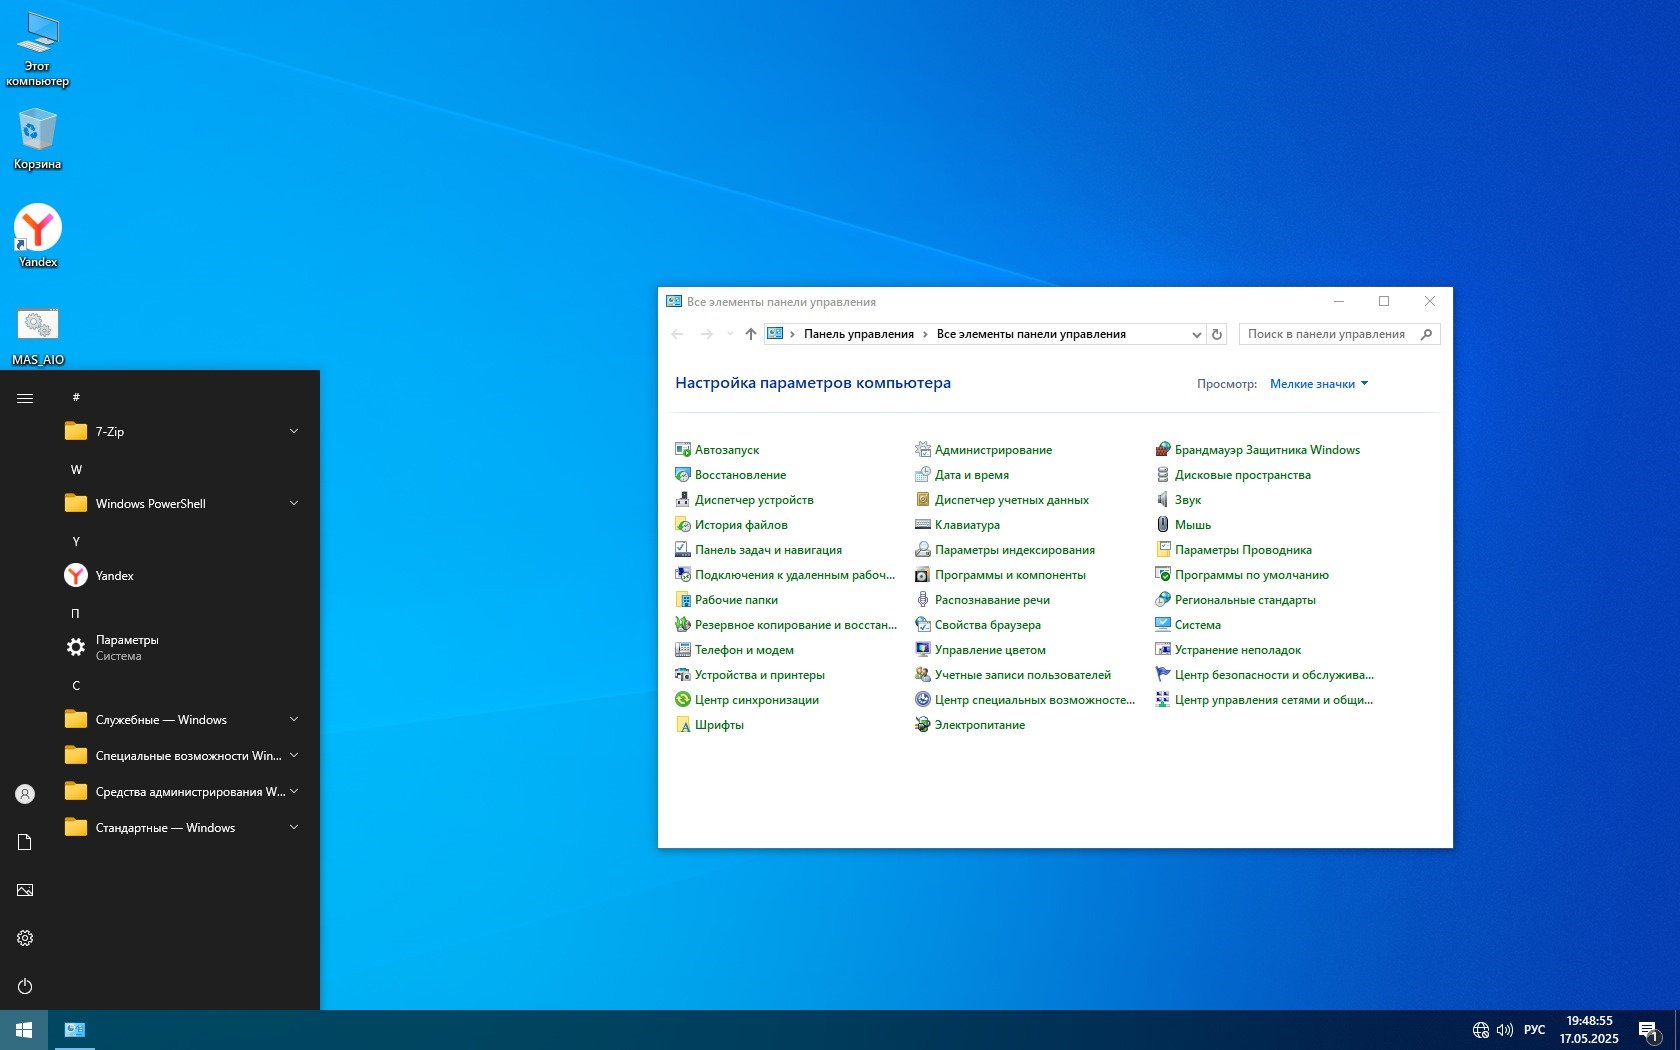Click the user account icon in Start
1680x1050 pixels.
pyautogui.click(x=25, y=794)
